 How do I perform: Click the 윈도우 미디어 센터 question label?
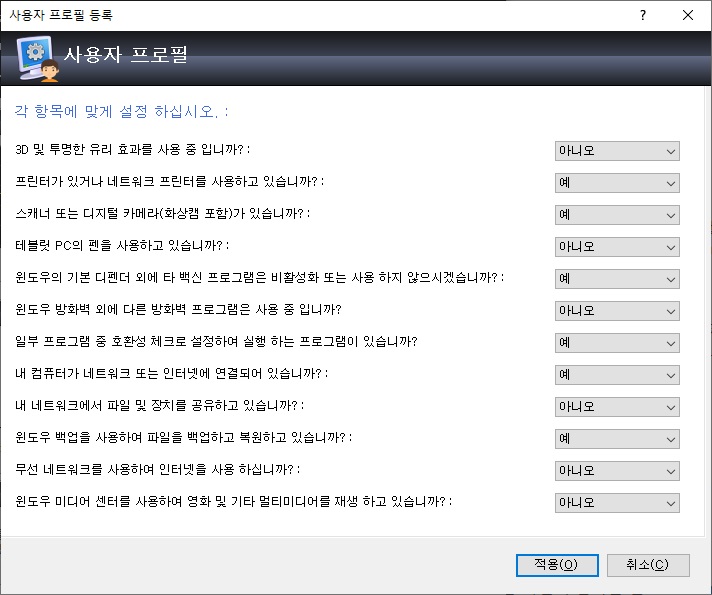tap(233, 501)
